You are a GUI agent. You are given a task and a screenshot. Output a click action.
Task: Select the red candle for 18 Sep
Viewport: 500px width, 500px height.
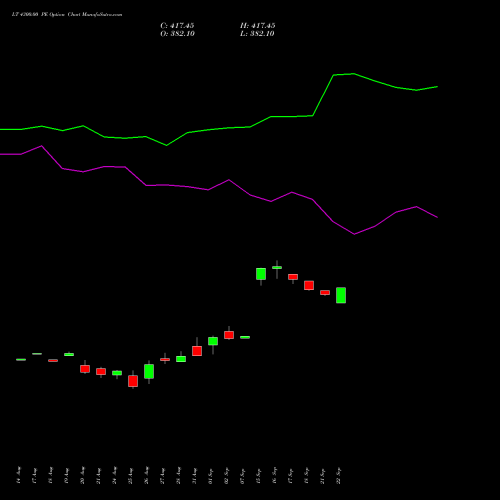(309, 285)
